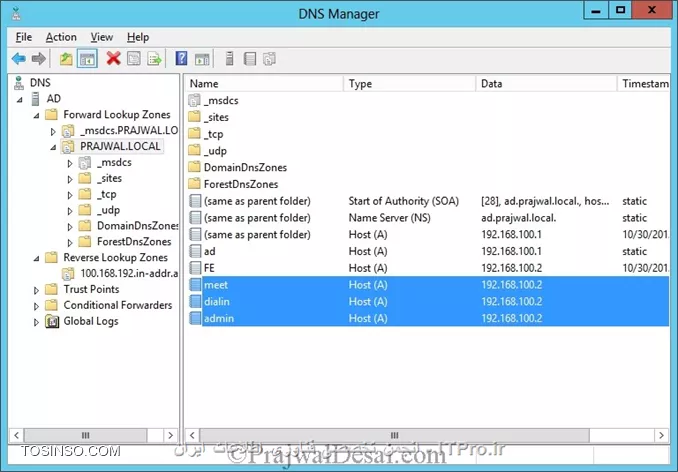The image size is (678, 472).
Task: Expand _udp subfolder in tree
Action: pyautogui.click(x=70, y=211)
